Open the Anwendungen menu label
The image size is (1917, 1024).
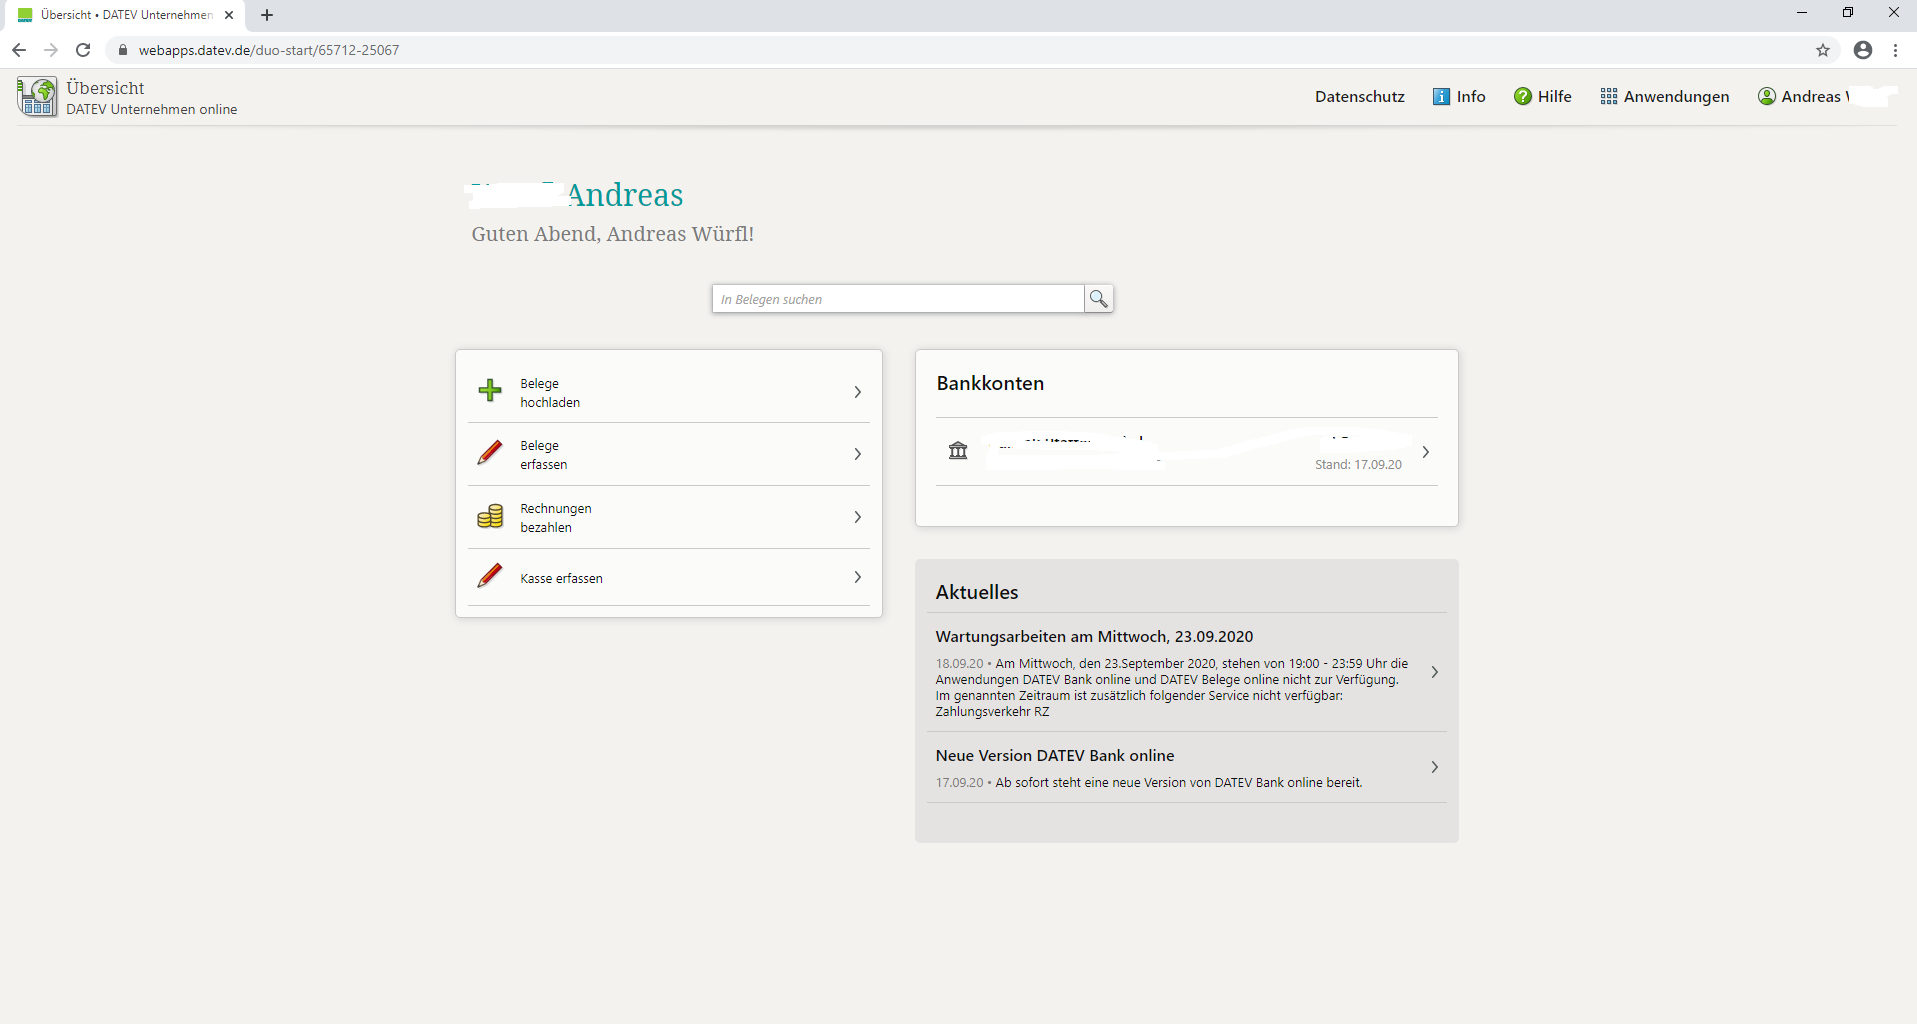coord(1676,97)
